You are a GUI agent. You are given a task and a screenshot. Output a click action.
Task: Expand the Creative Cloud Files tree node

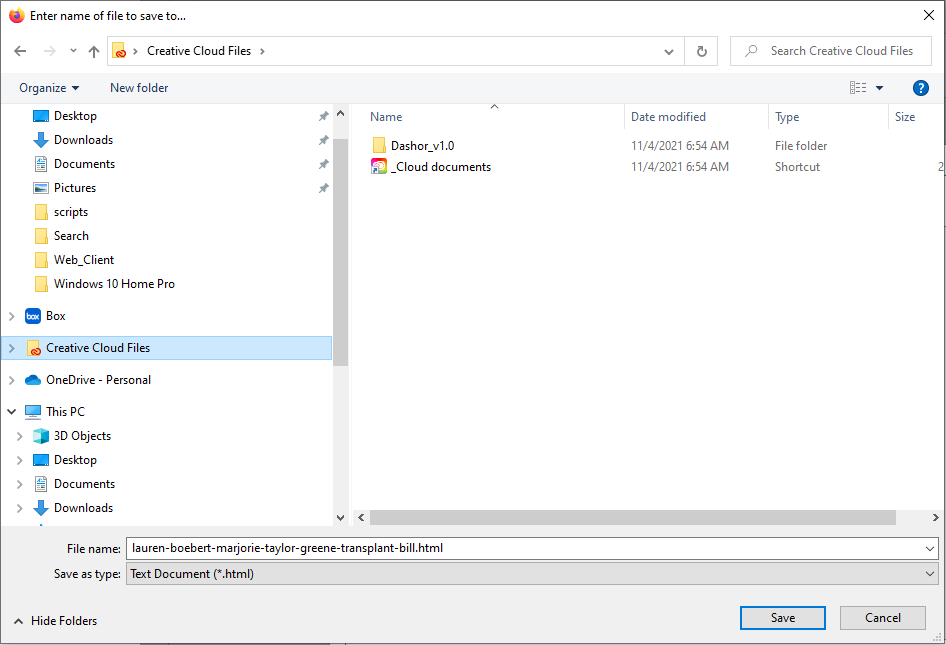[x=12, y=348]
